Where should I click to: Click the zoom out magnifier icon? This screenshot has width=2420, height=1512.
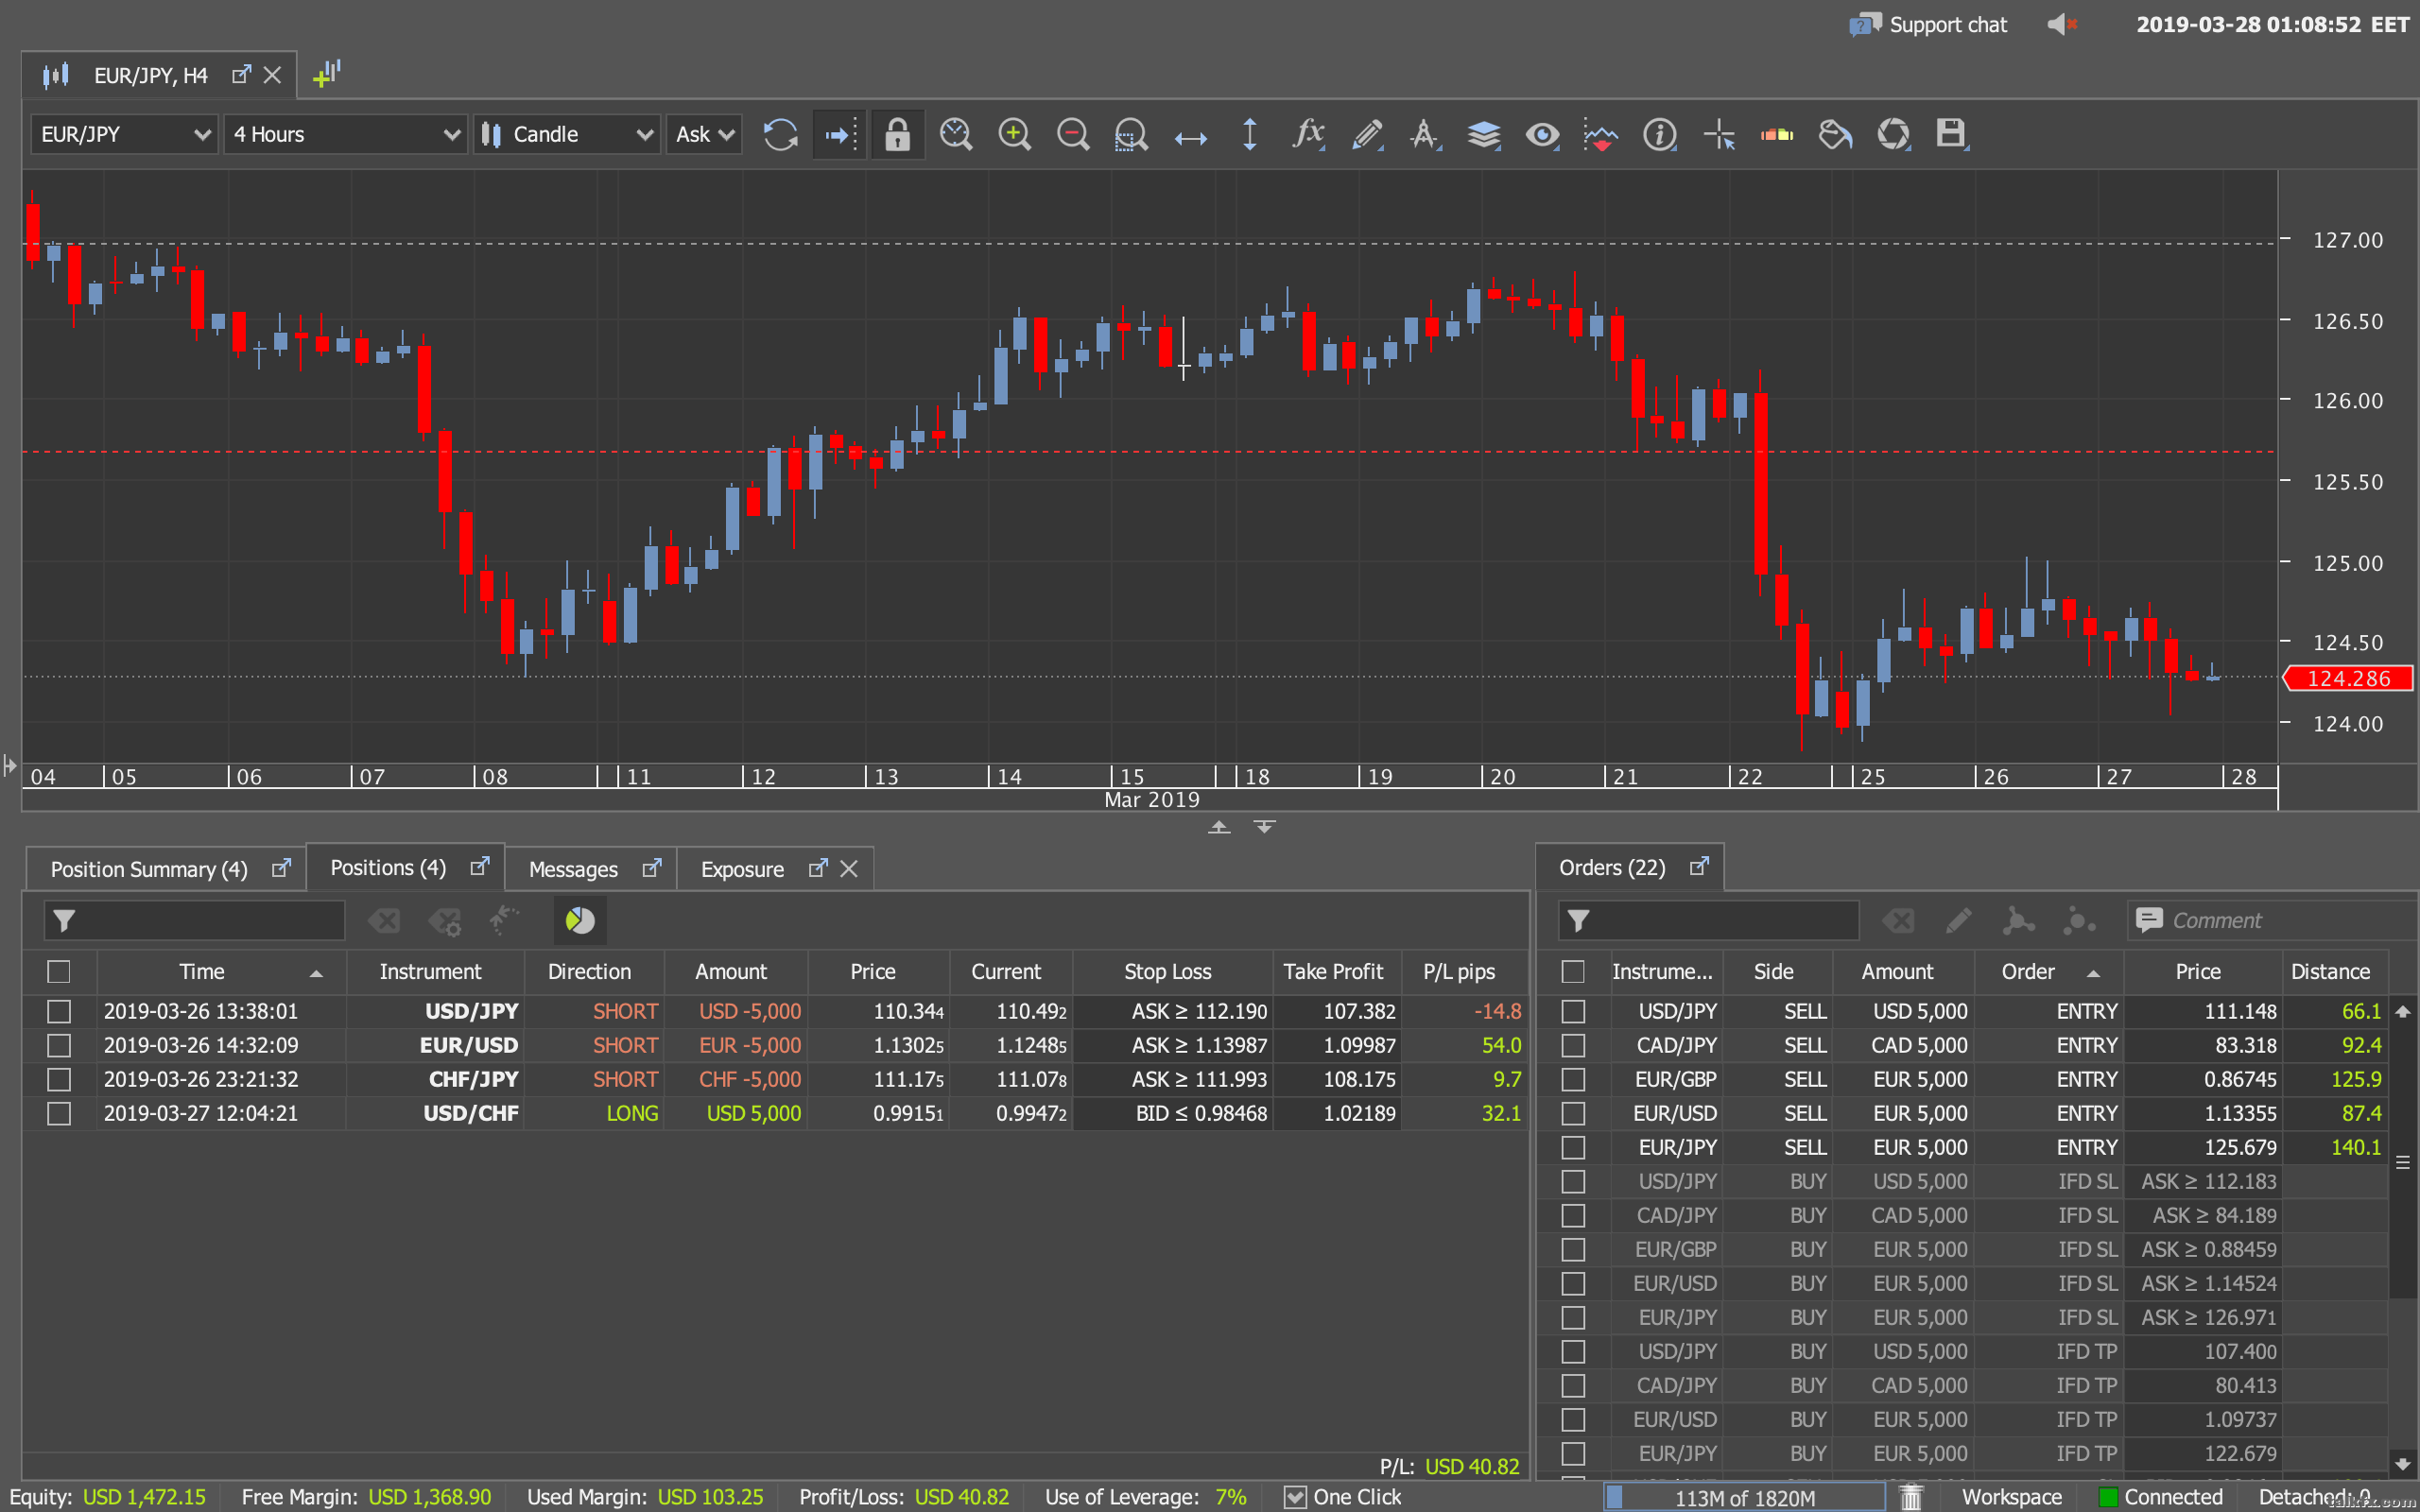point(1073,134)
